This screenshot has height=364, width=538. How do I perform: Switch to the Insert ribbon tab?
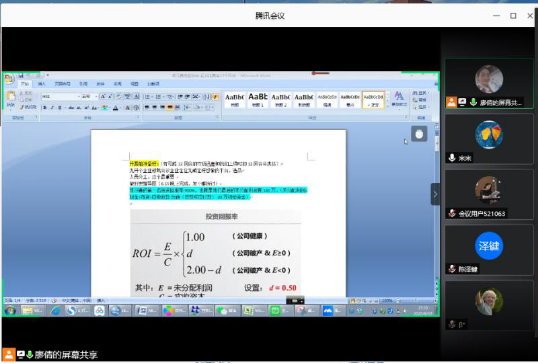tap(42, 84)
